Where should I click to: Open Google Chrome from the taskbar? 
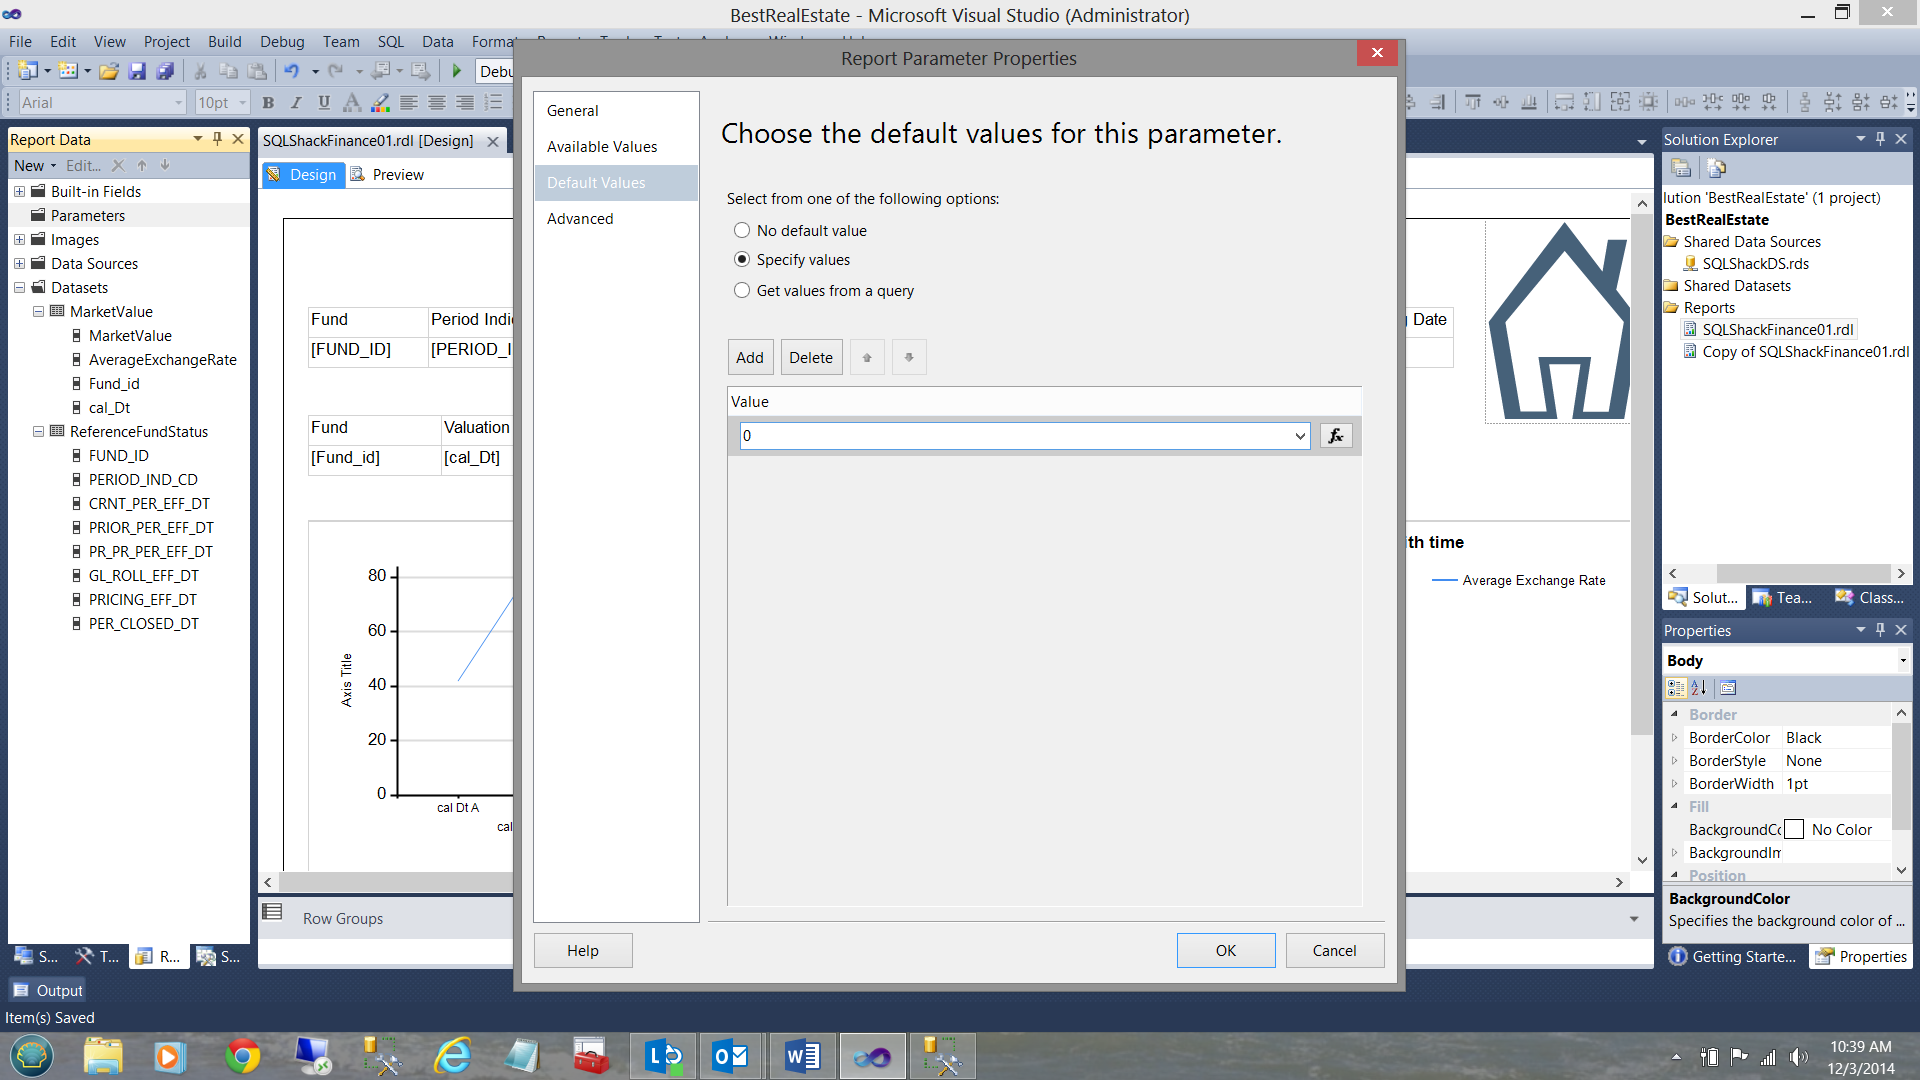242,1056
